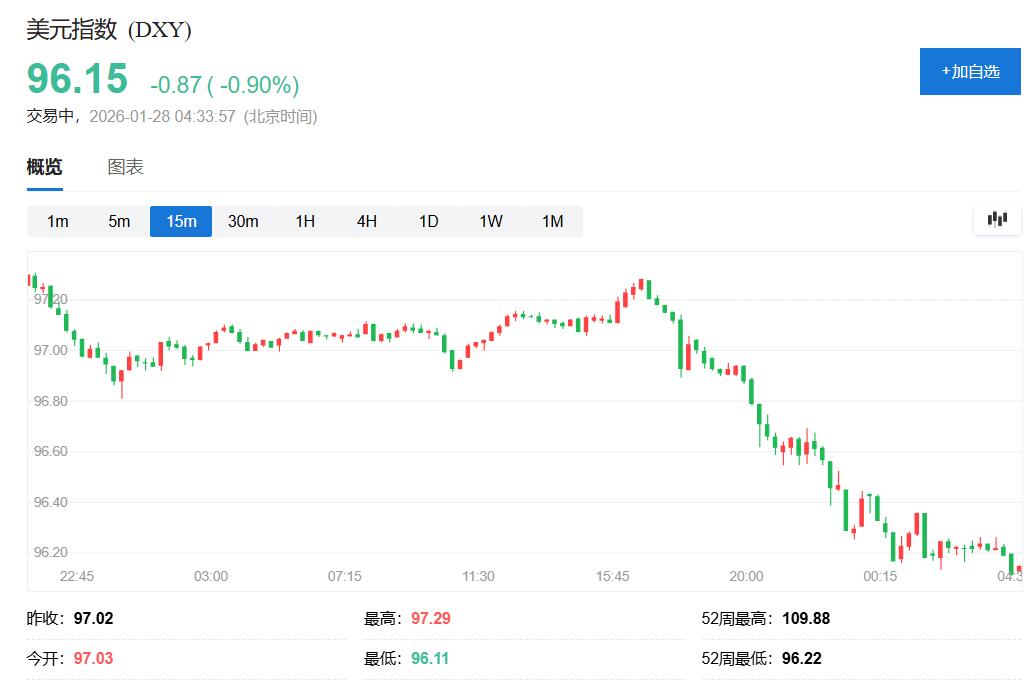Choose the active 15m interval
This screenshot has height=696, width=1028.
pos(181,221)
